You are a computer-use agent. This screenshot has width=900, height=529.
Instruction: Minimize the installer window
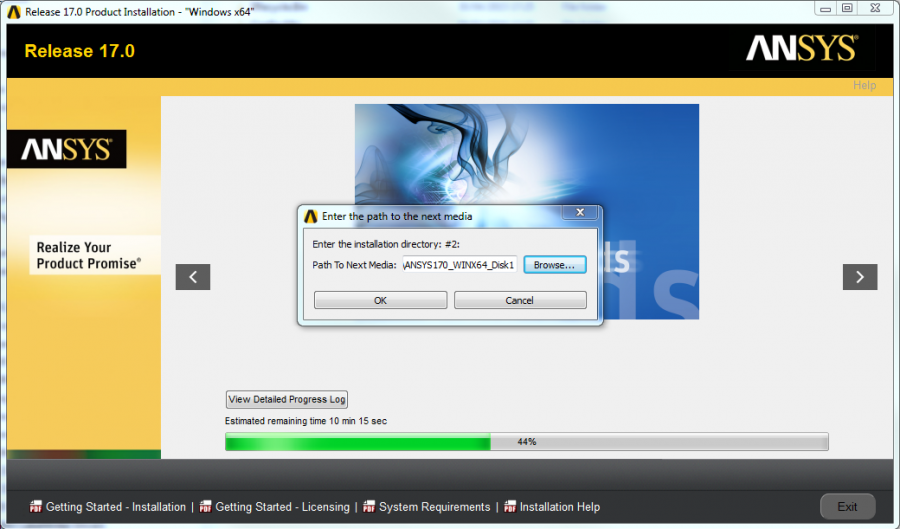coord(825,8)
